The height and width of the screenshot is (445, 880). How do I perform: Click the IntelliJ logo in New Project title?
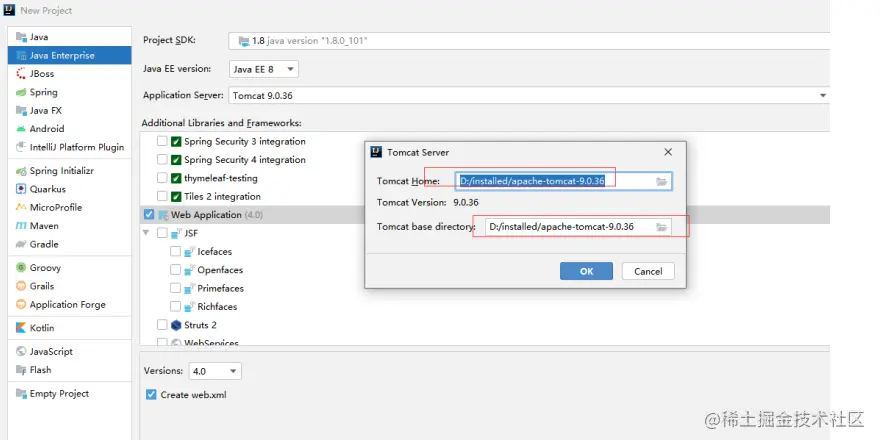tap(9, 10)
